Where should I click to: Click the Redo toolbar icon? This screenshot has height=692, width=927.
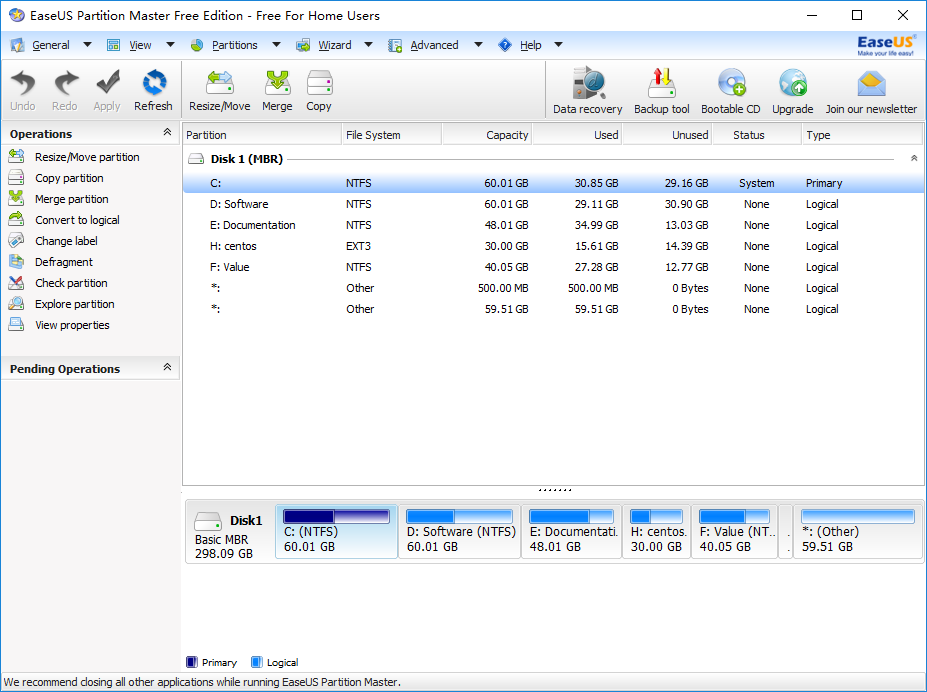tap(65, 83)
